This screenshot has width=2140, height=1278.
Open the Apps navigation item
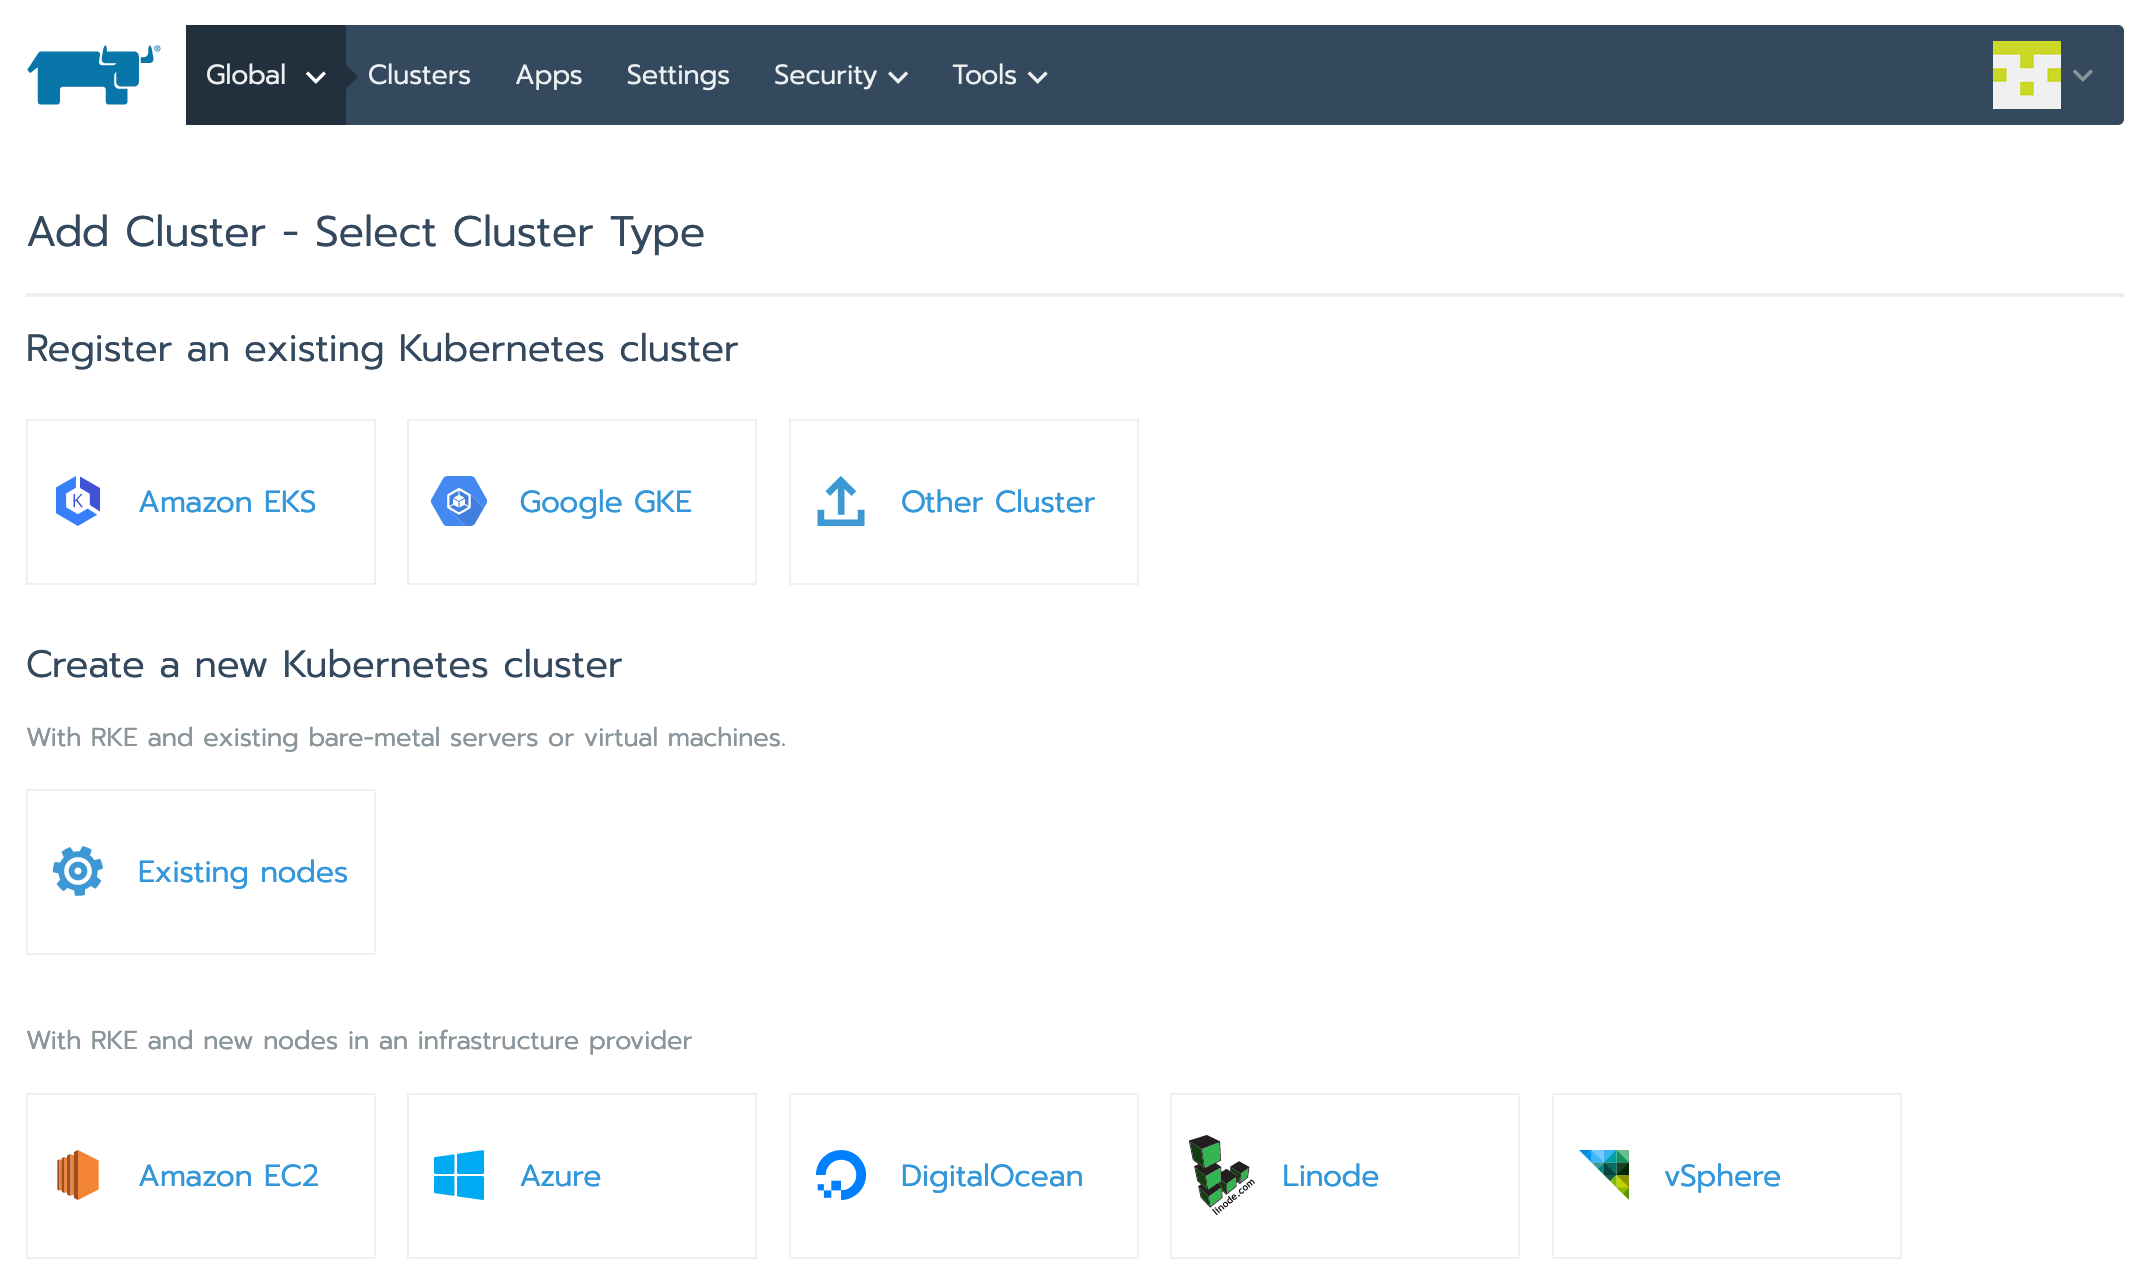tap(548, 75)
